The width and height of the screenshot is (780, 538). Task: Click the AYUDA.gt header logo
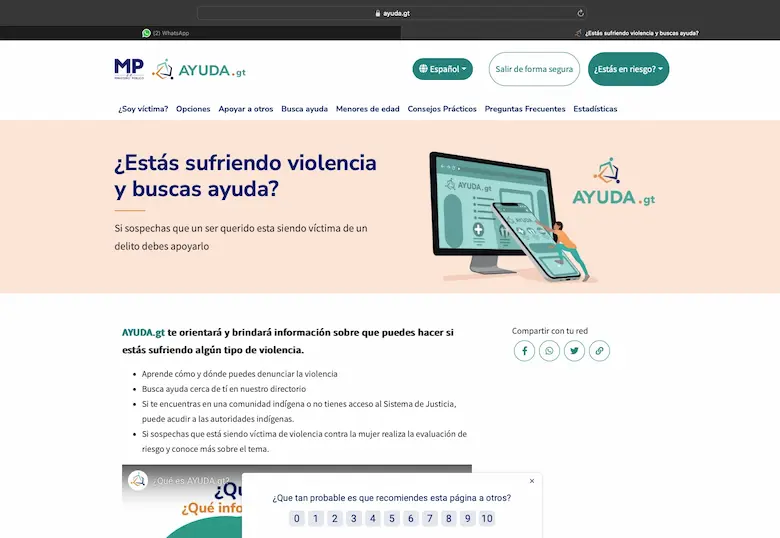199,70
